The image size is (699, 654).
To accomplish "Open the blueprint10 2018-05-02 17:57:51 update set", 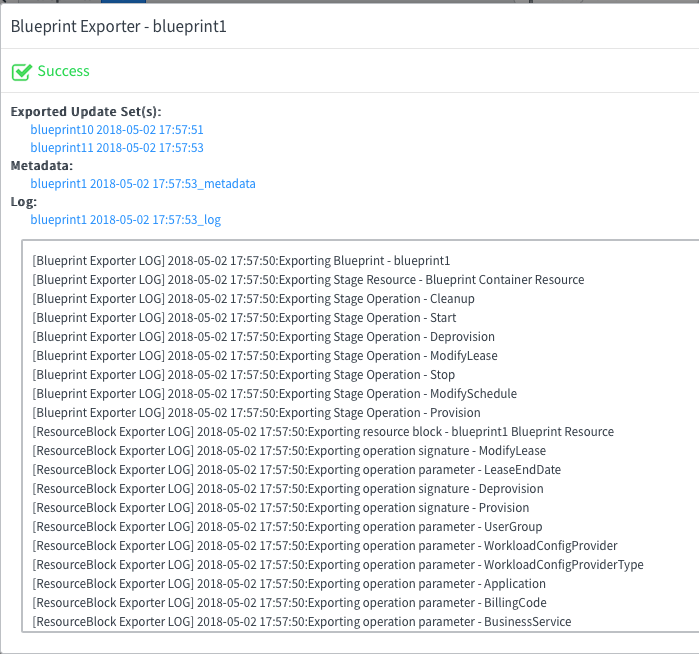I will [x=117, y=130].
